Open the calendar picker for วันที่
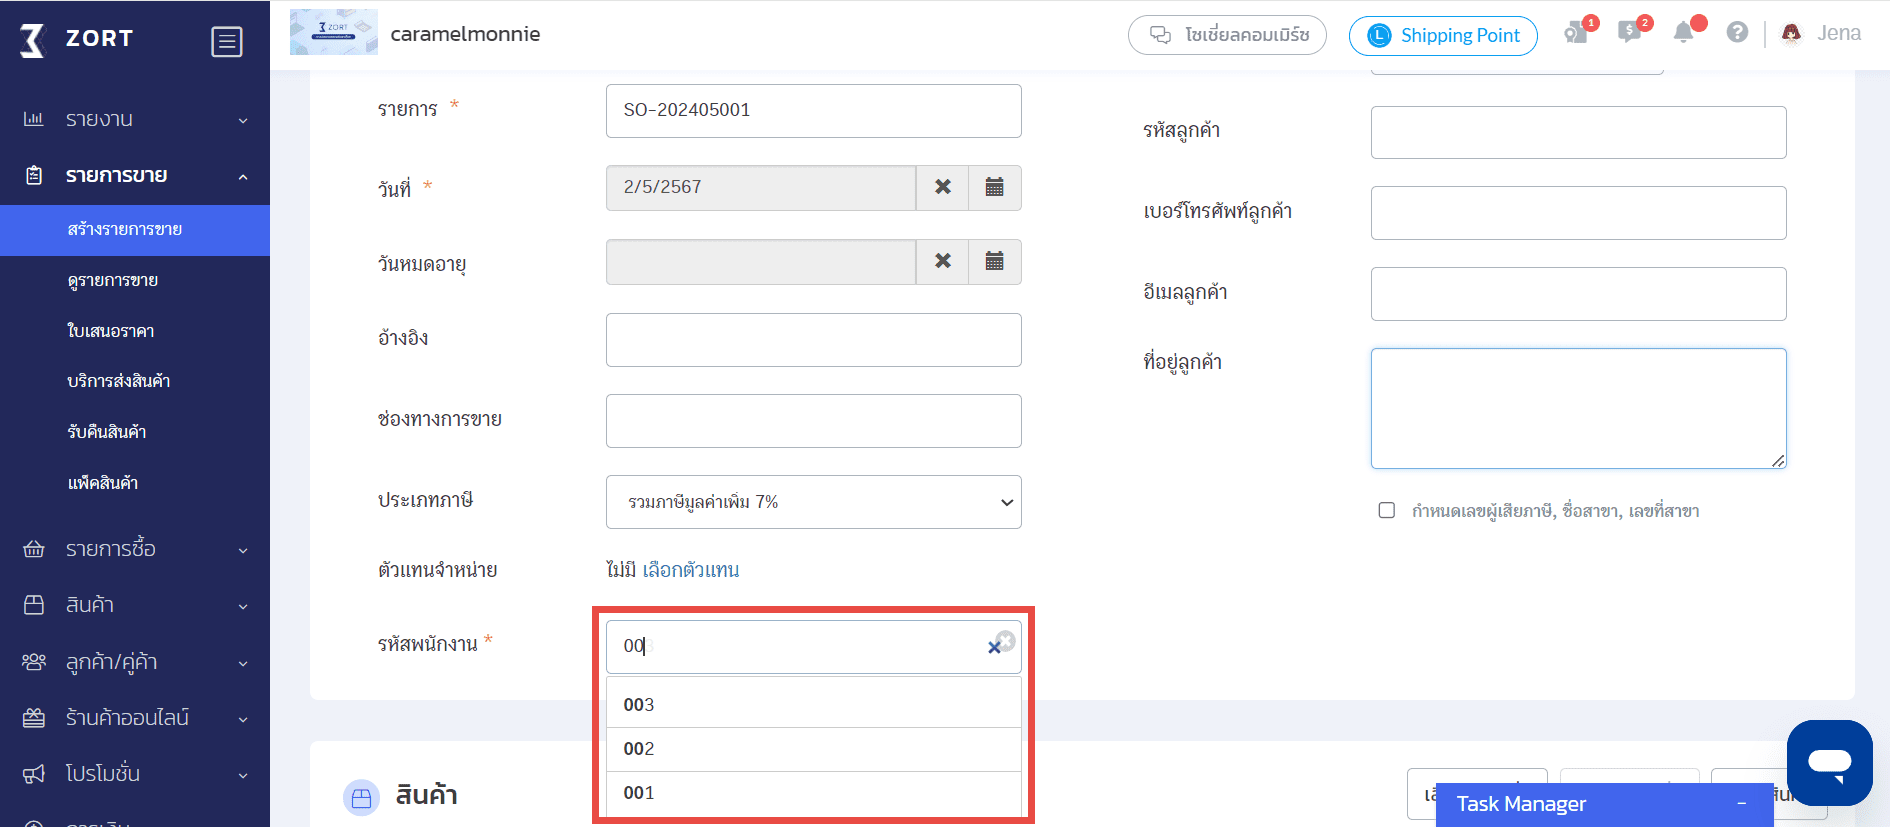This screenshot has width=1890, height=827. 995,188
